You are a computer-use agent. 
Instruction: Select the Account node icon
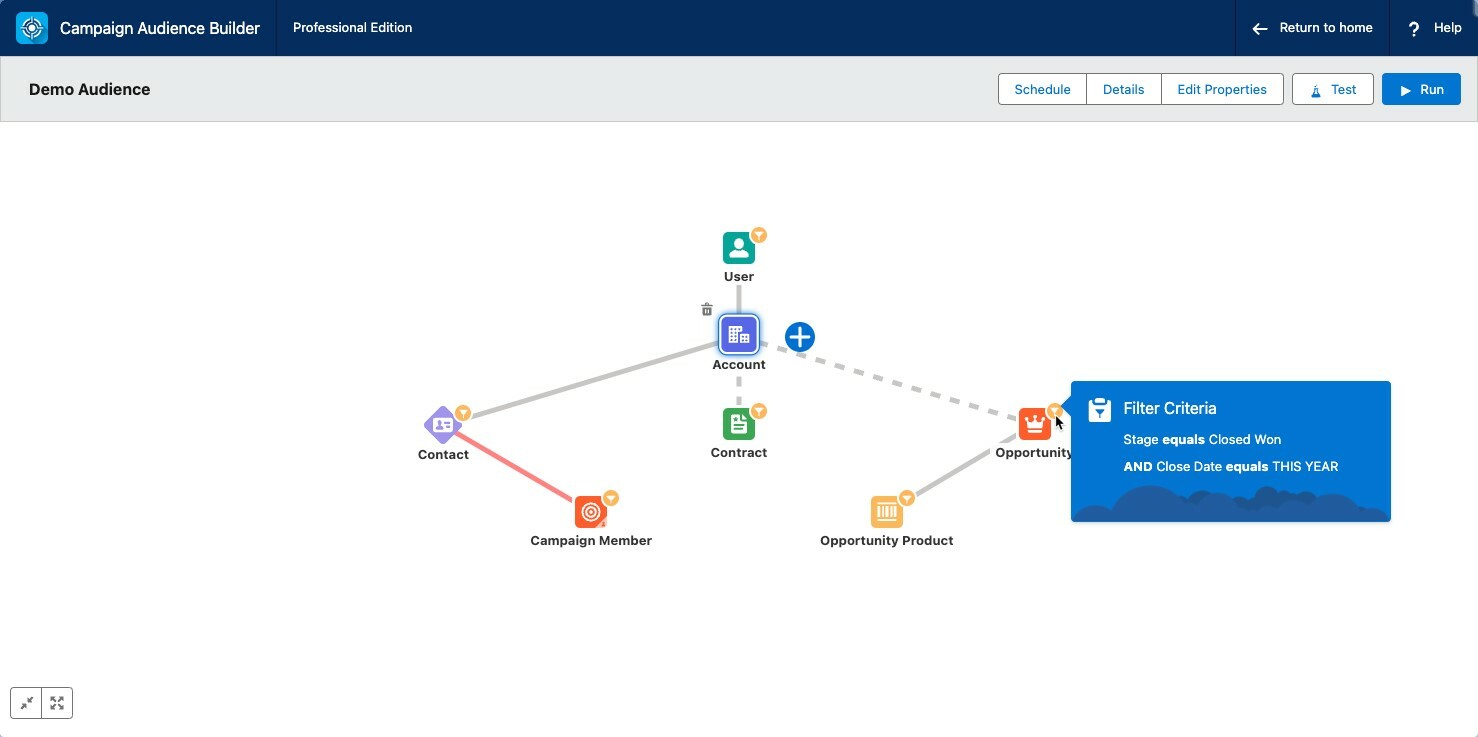(738, 334)
